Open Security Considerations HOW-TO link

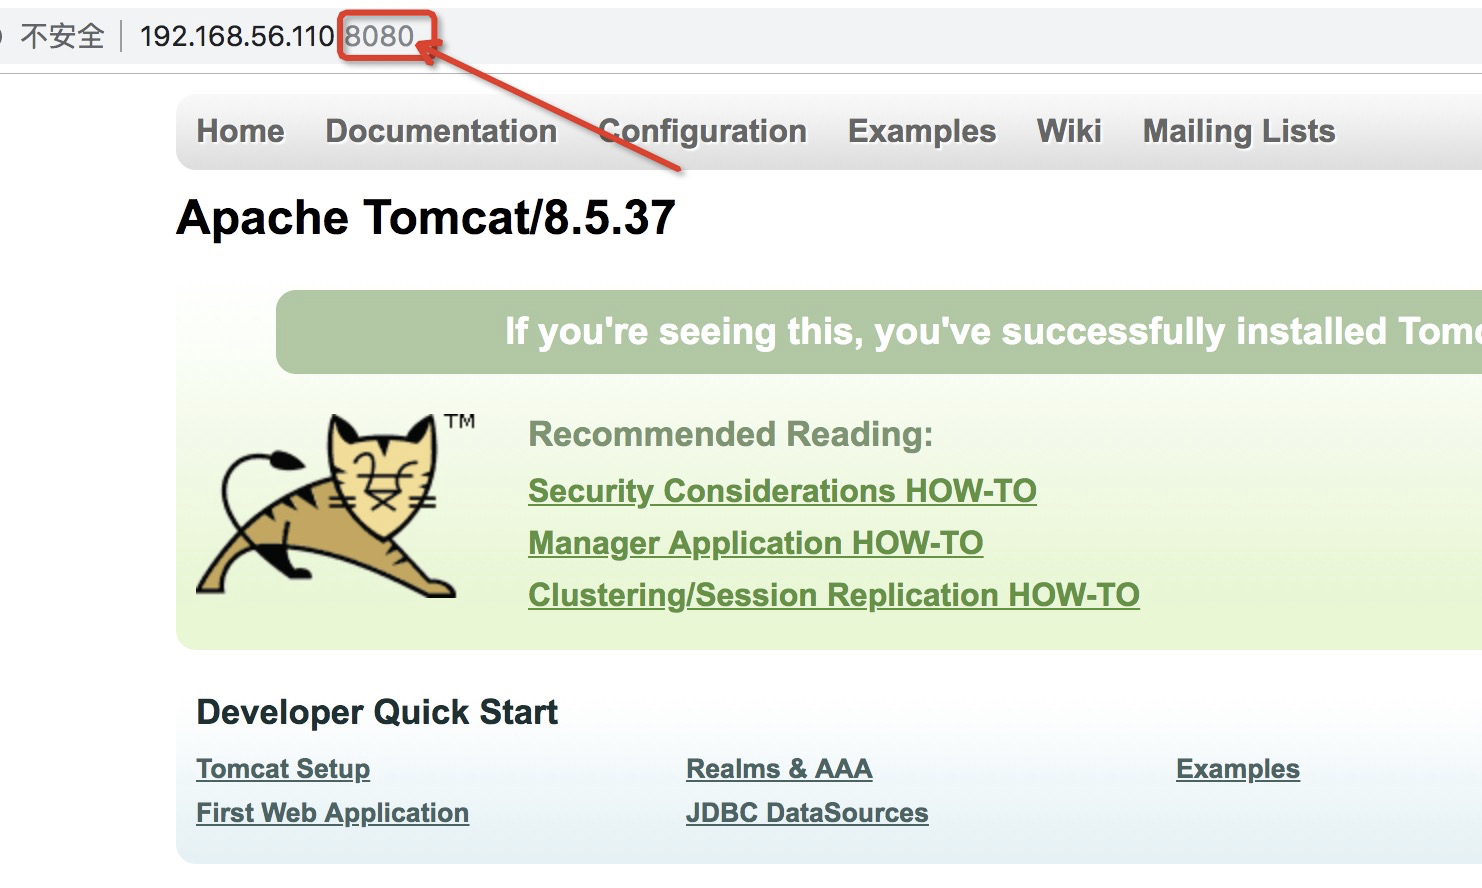click(782, 491)
